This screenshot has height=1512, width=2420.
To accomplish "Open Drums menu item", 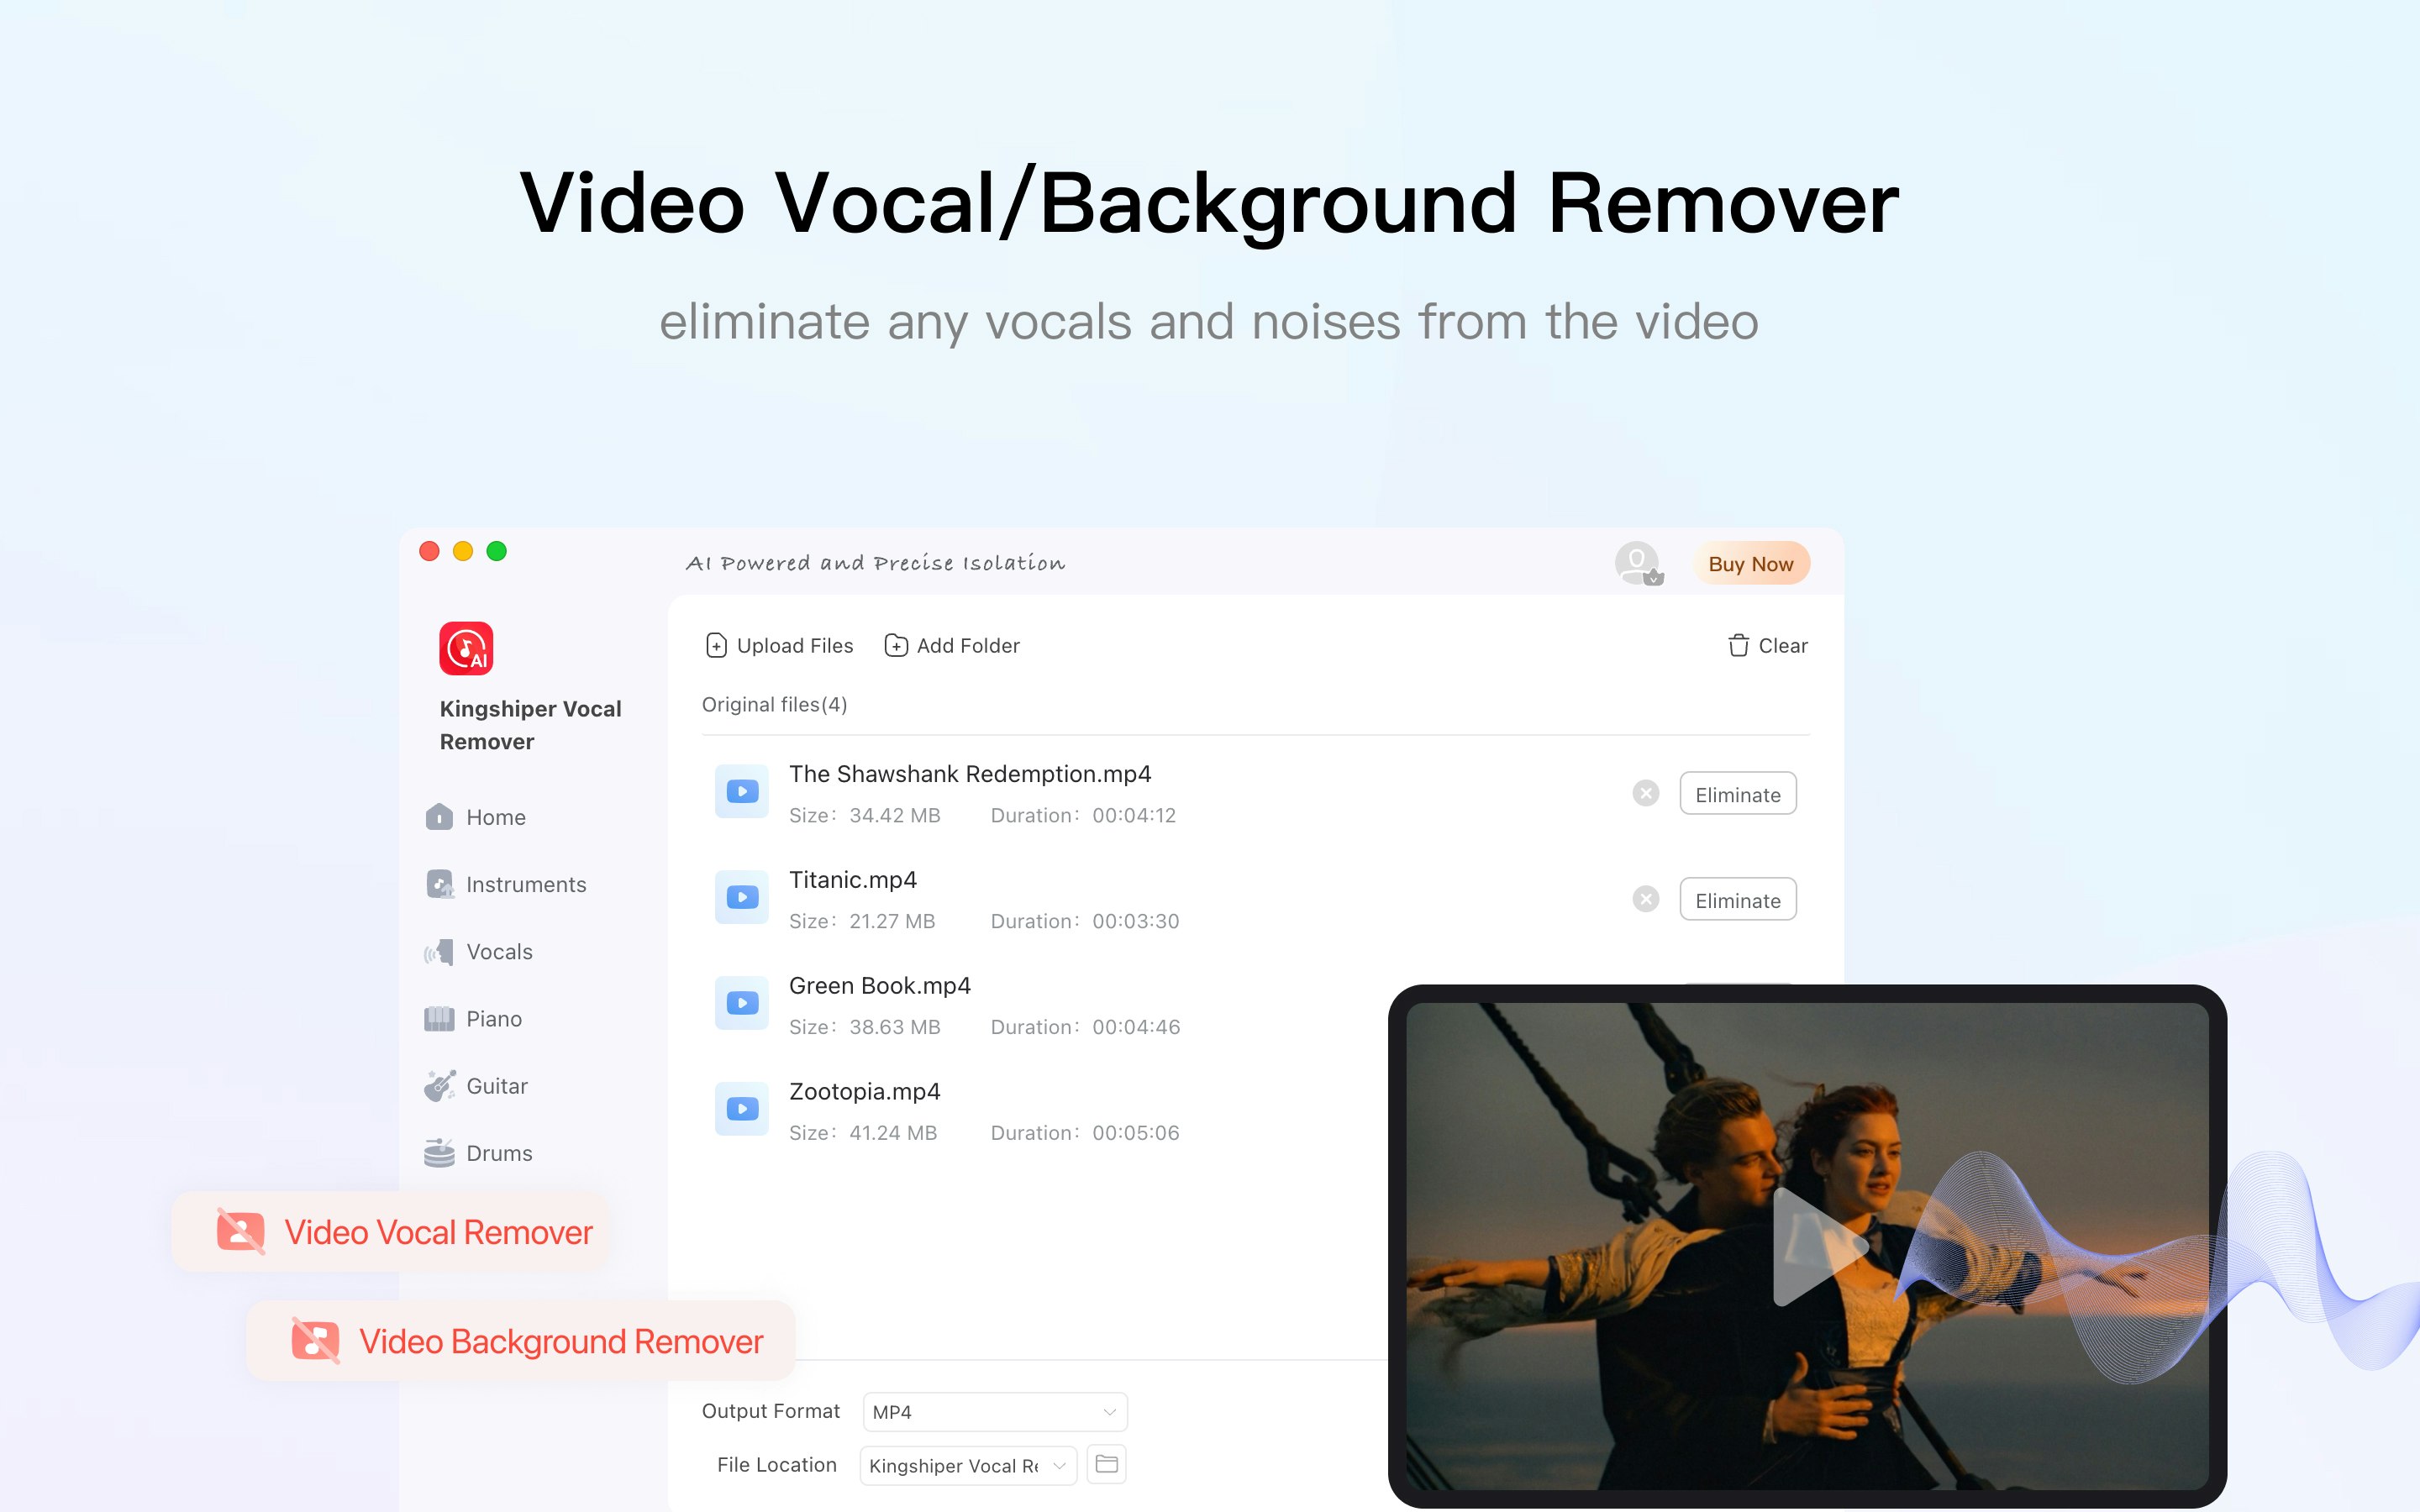I will (x=499, y=1153).
